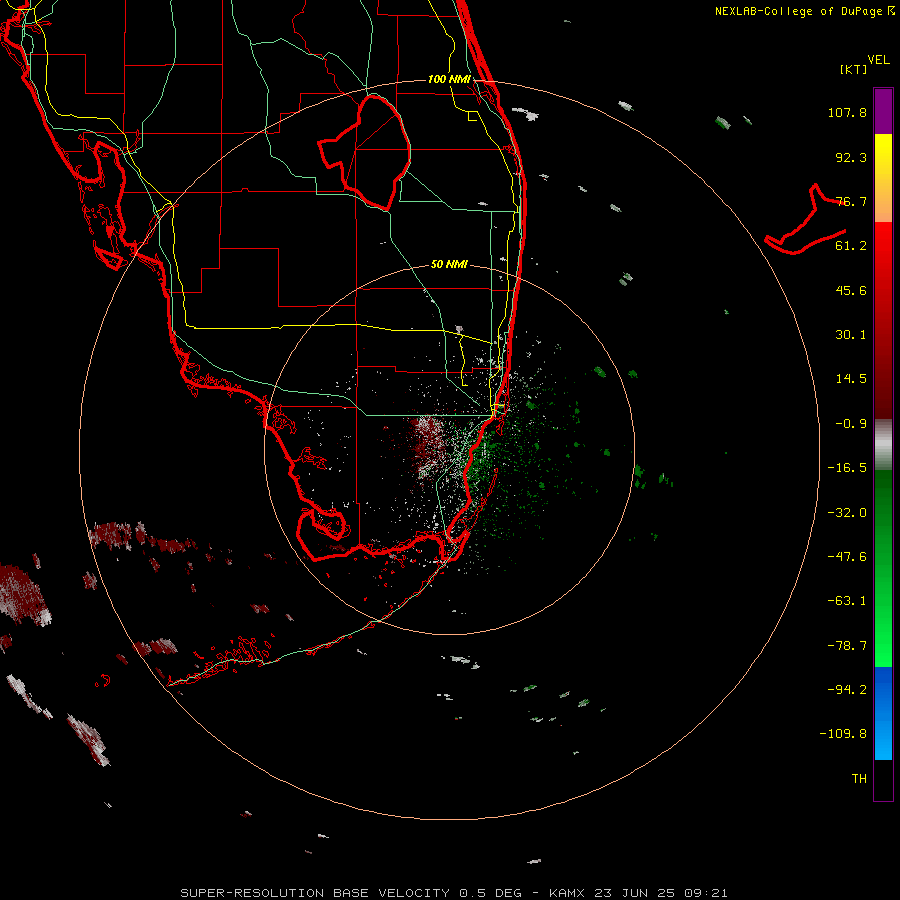900x900 pixels.
Task: Click the 61.2 velocity scale value
Action: click(851, 246)
